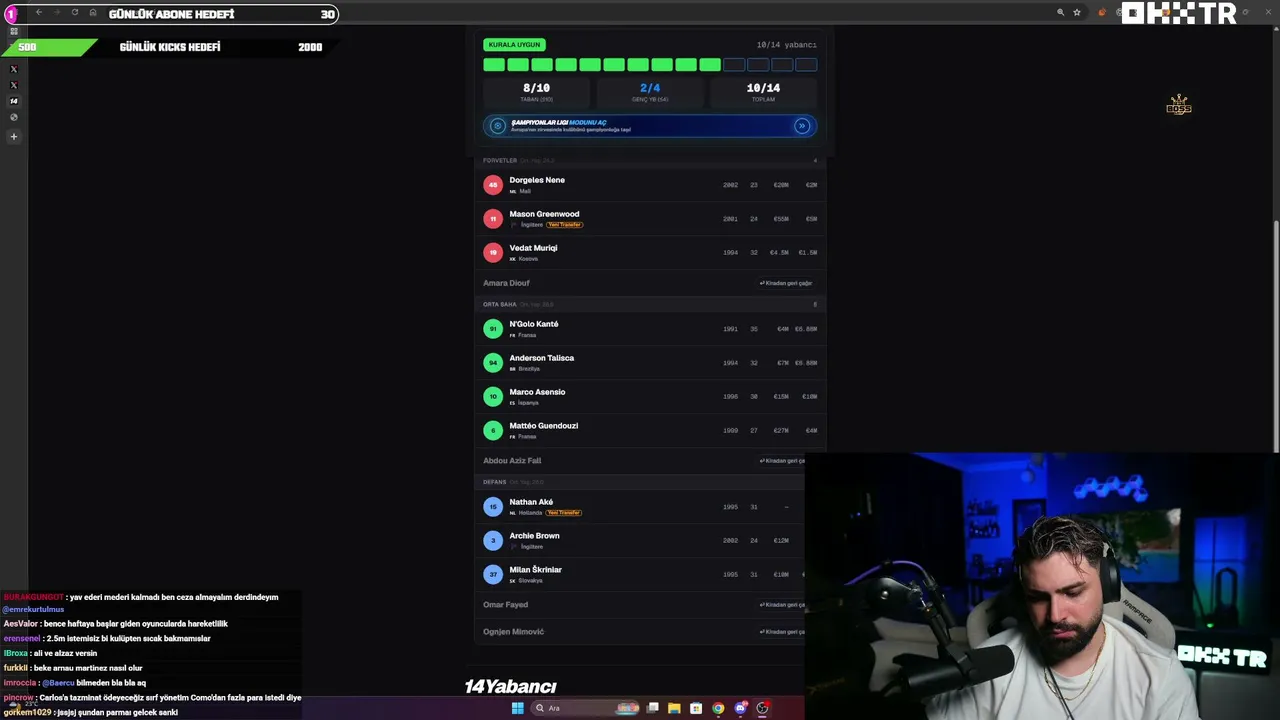Click the 'Omar Fayed' loaned player name
This screenshot has width=1280, height=720.
tap(505, 605)
